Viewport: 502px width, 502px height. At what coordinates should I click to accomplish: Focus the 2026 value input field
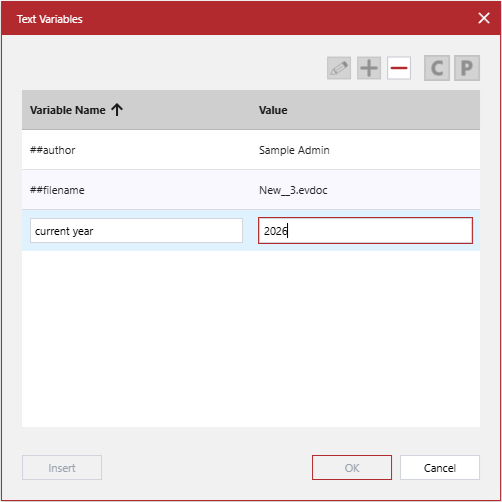(x=365, y=231)
